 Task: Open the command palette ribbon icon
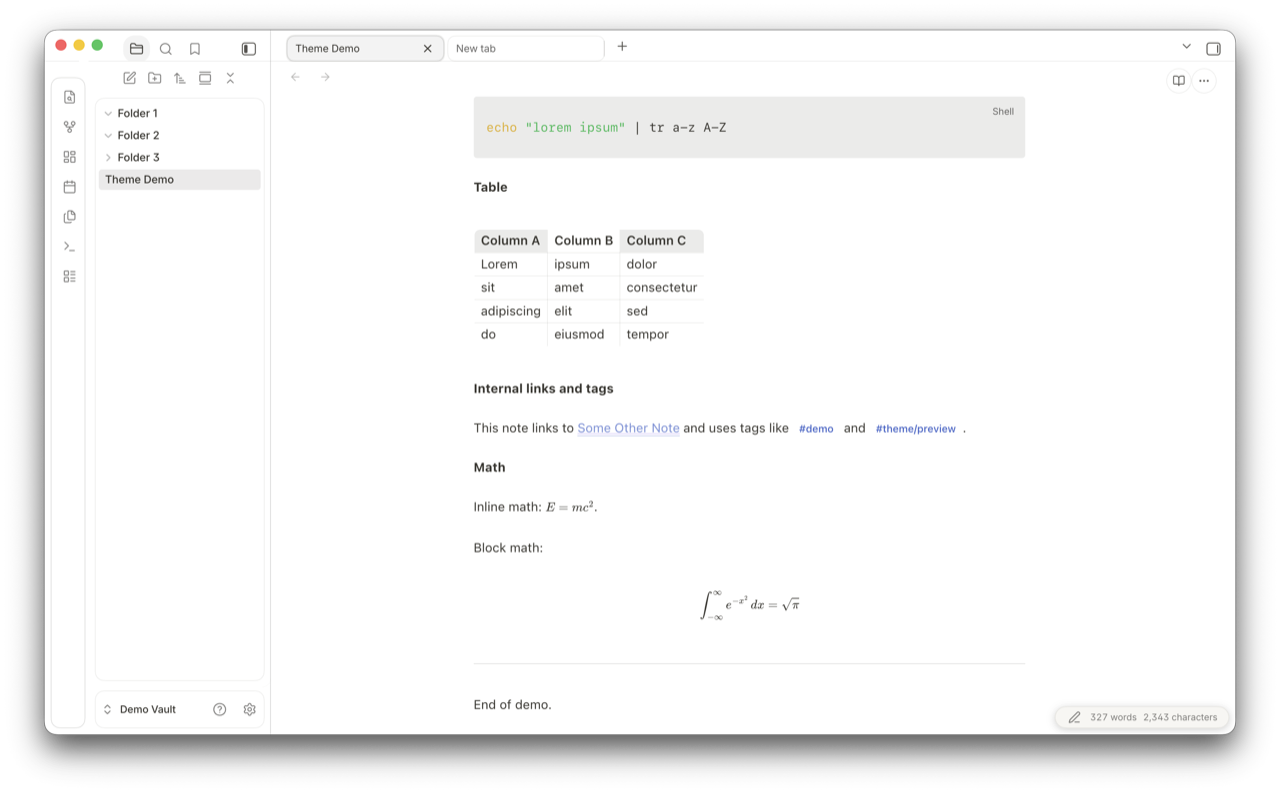pyautogui.click(x=69, y=246)
